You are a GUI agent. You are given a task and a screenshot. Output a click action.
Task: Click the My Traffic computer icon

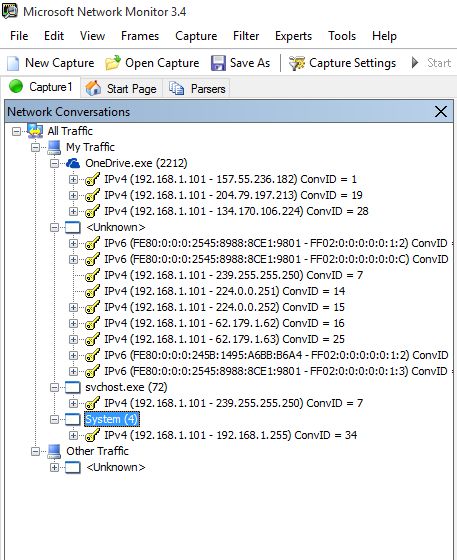54,147
